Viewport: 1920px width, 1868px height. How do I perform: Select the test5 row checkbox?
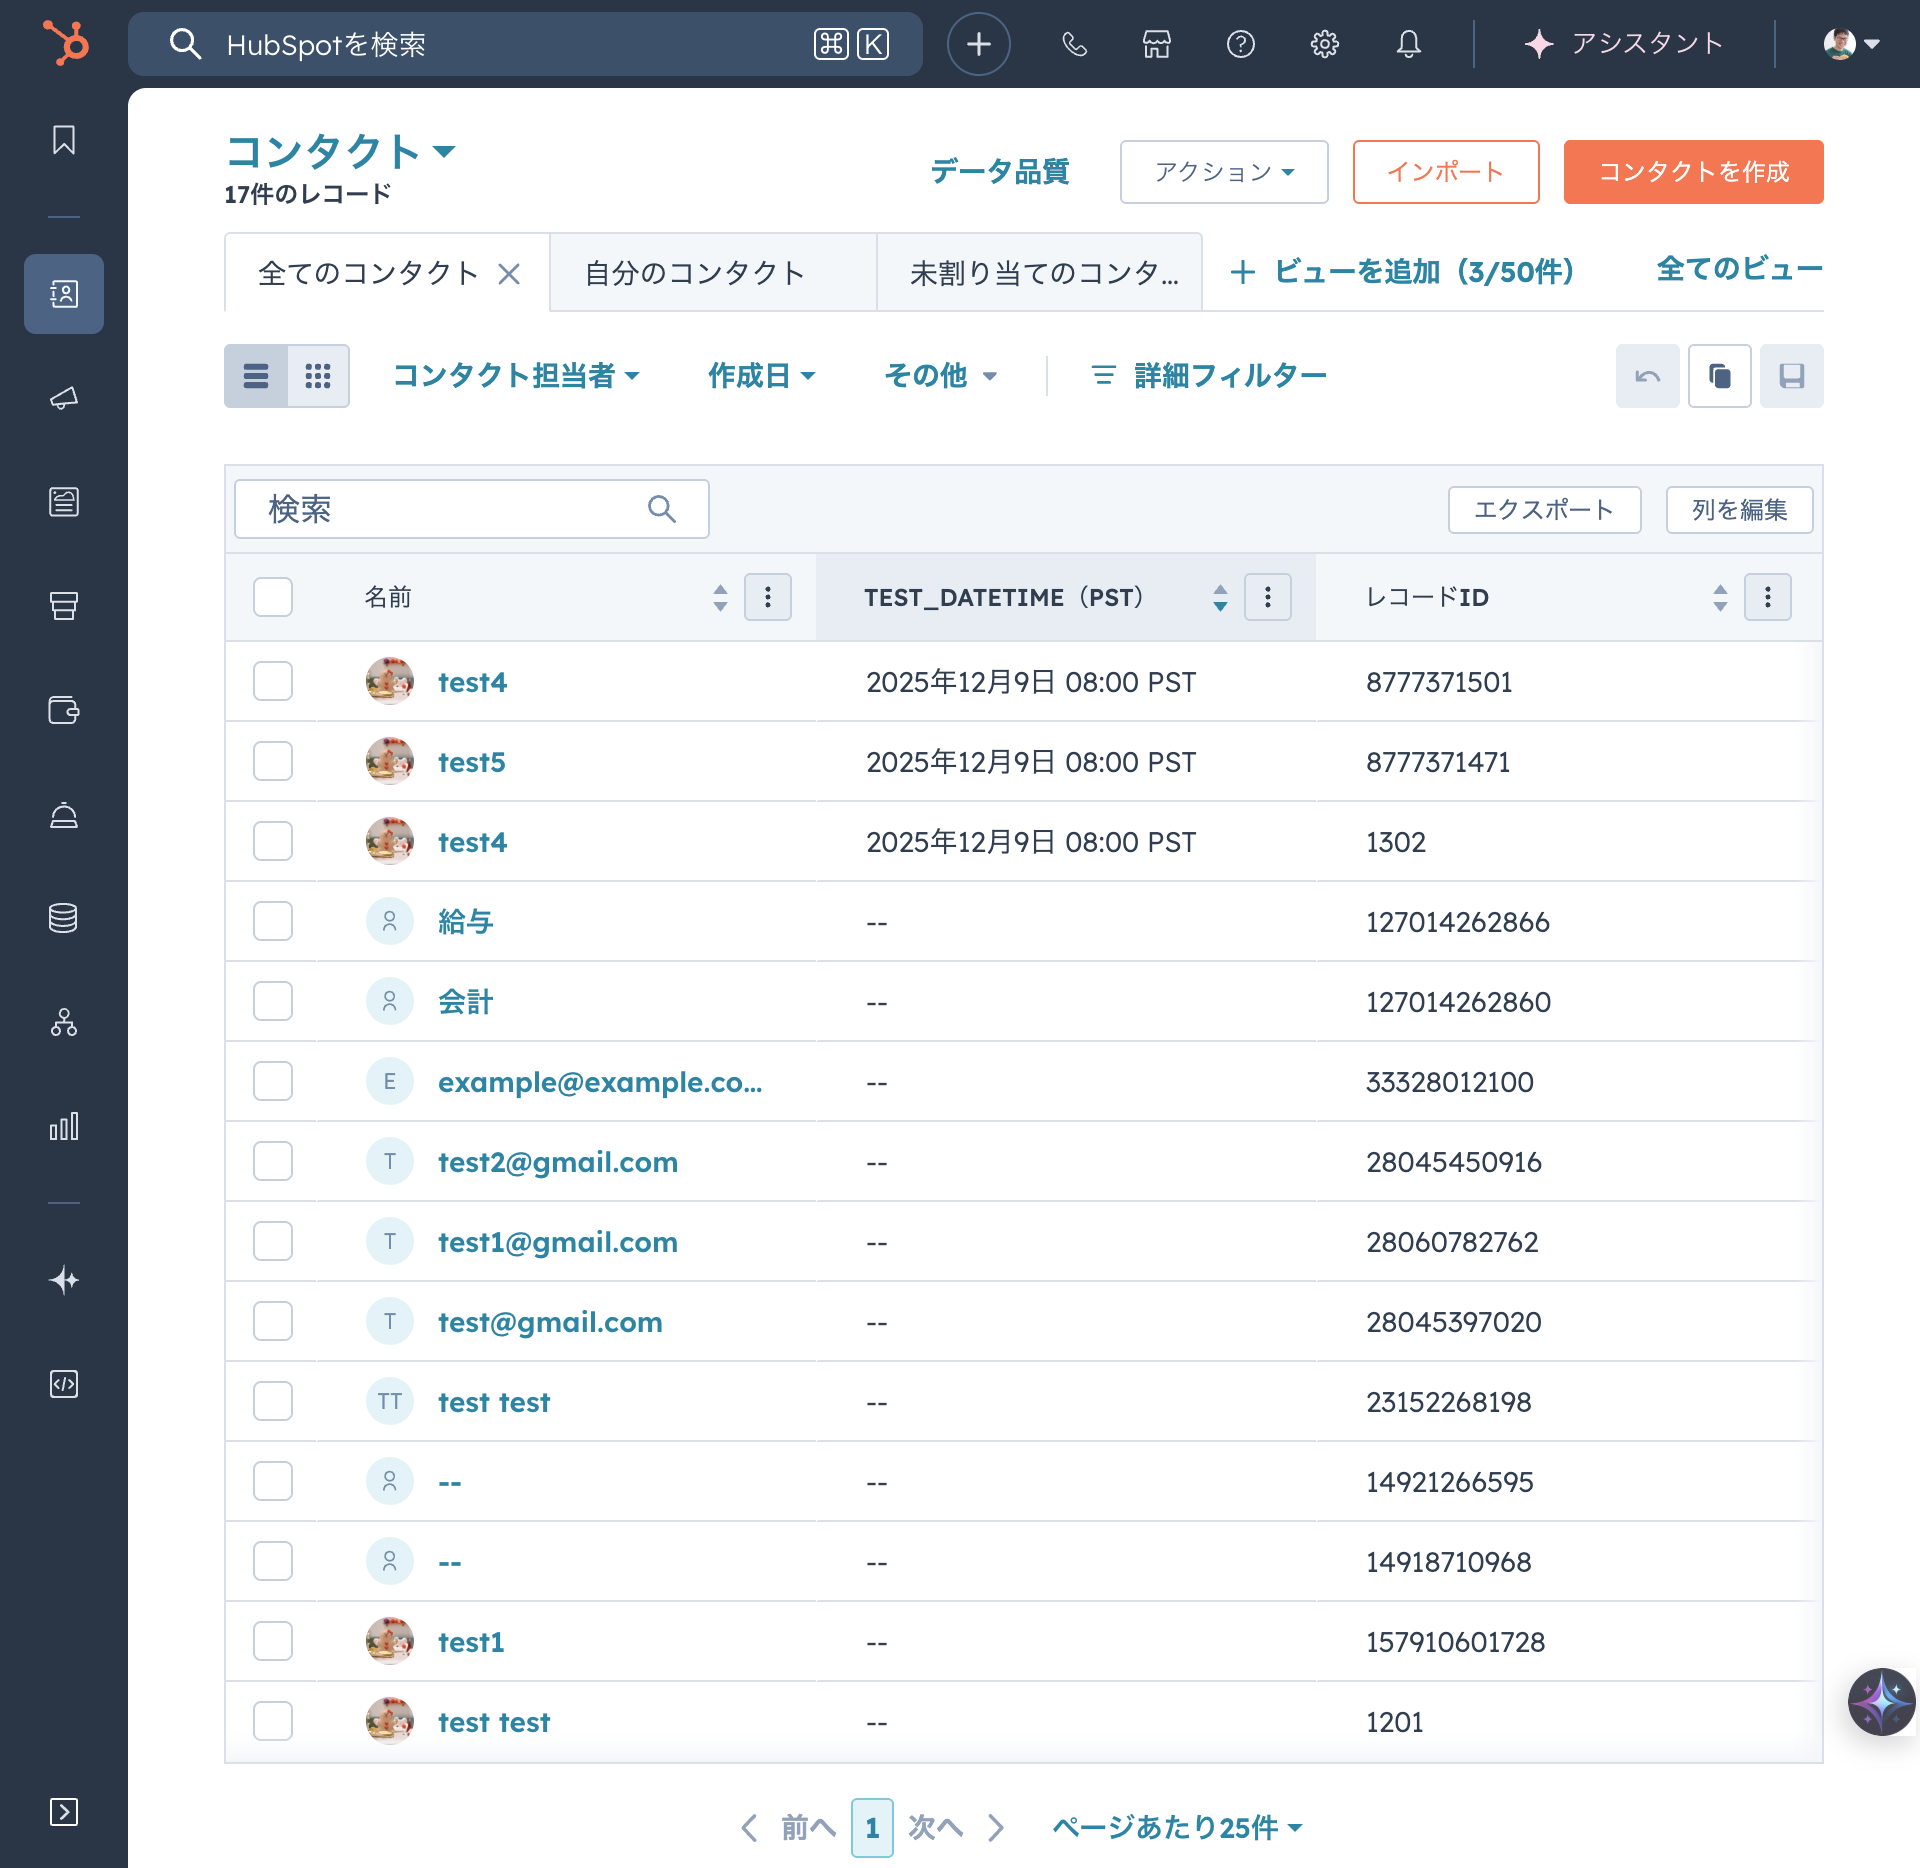point(273,761)
